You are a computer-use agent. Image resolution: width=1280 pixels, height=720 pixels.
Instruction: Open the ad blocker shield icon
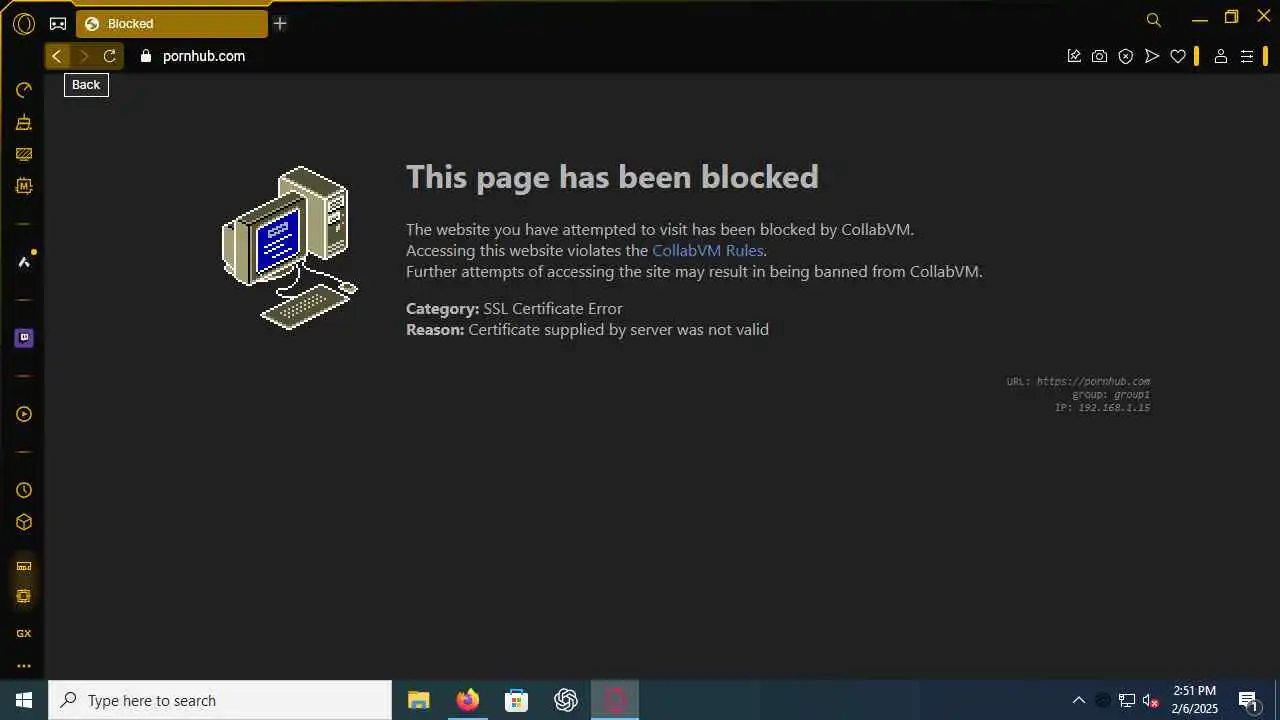pyautogui.click(x=1126, y=56)
